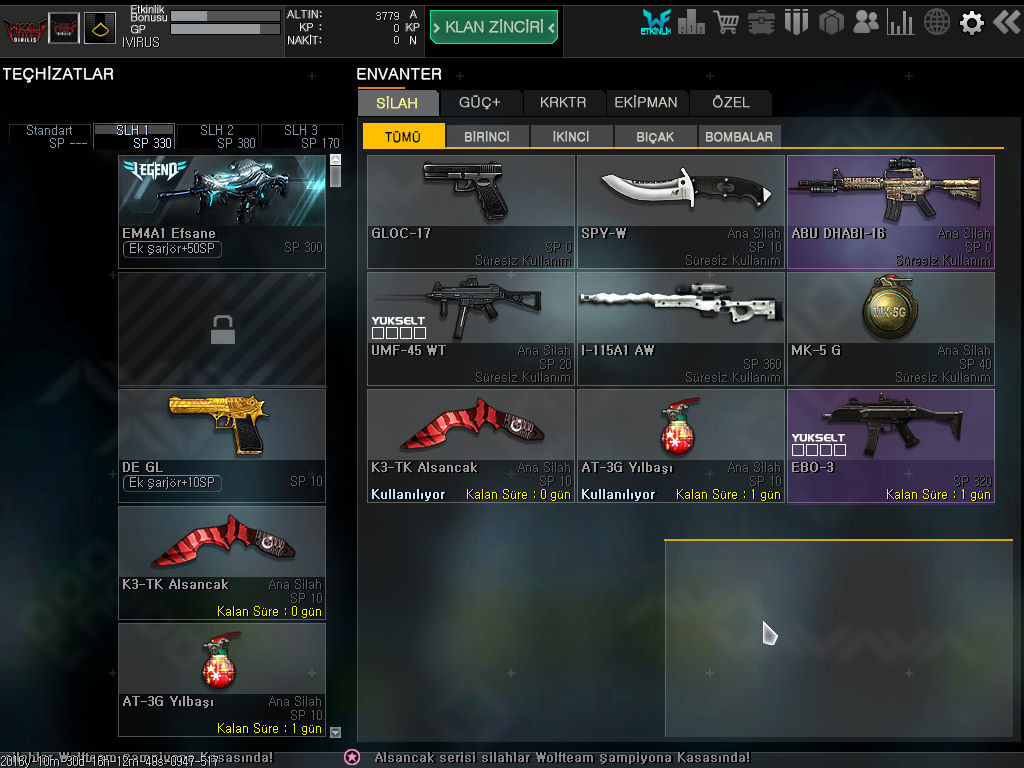Select the TÜMÜ filter tab
This screenshot has height=768, width=1024.
coord(403,136)
